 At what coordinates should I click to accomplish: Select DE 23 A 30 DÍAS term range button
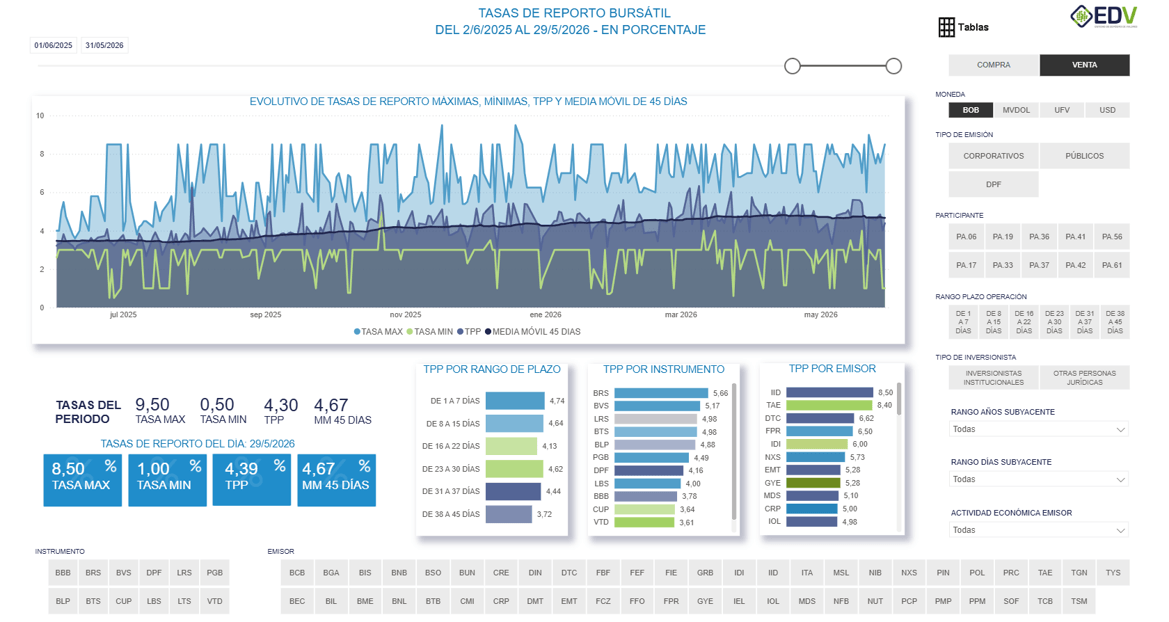(1054, 322)
